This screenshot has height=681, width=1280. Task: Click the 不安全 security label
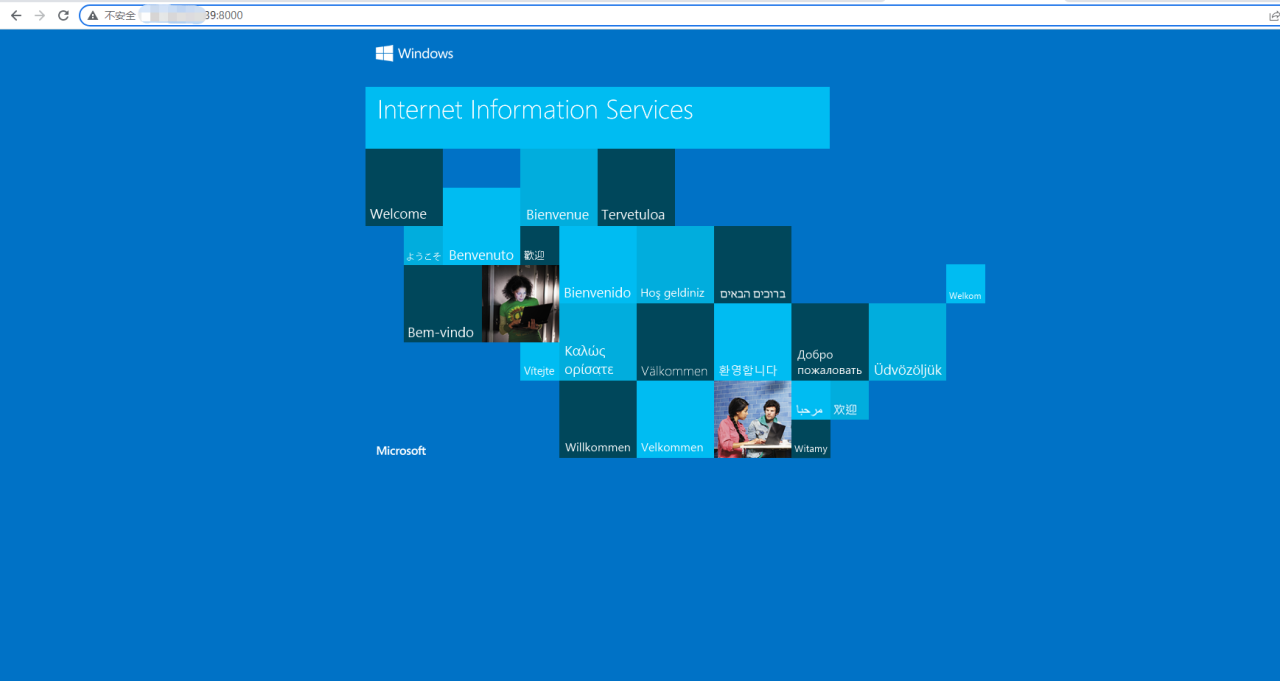tap(120, 16)
